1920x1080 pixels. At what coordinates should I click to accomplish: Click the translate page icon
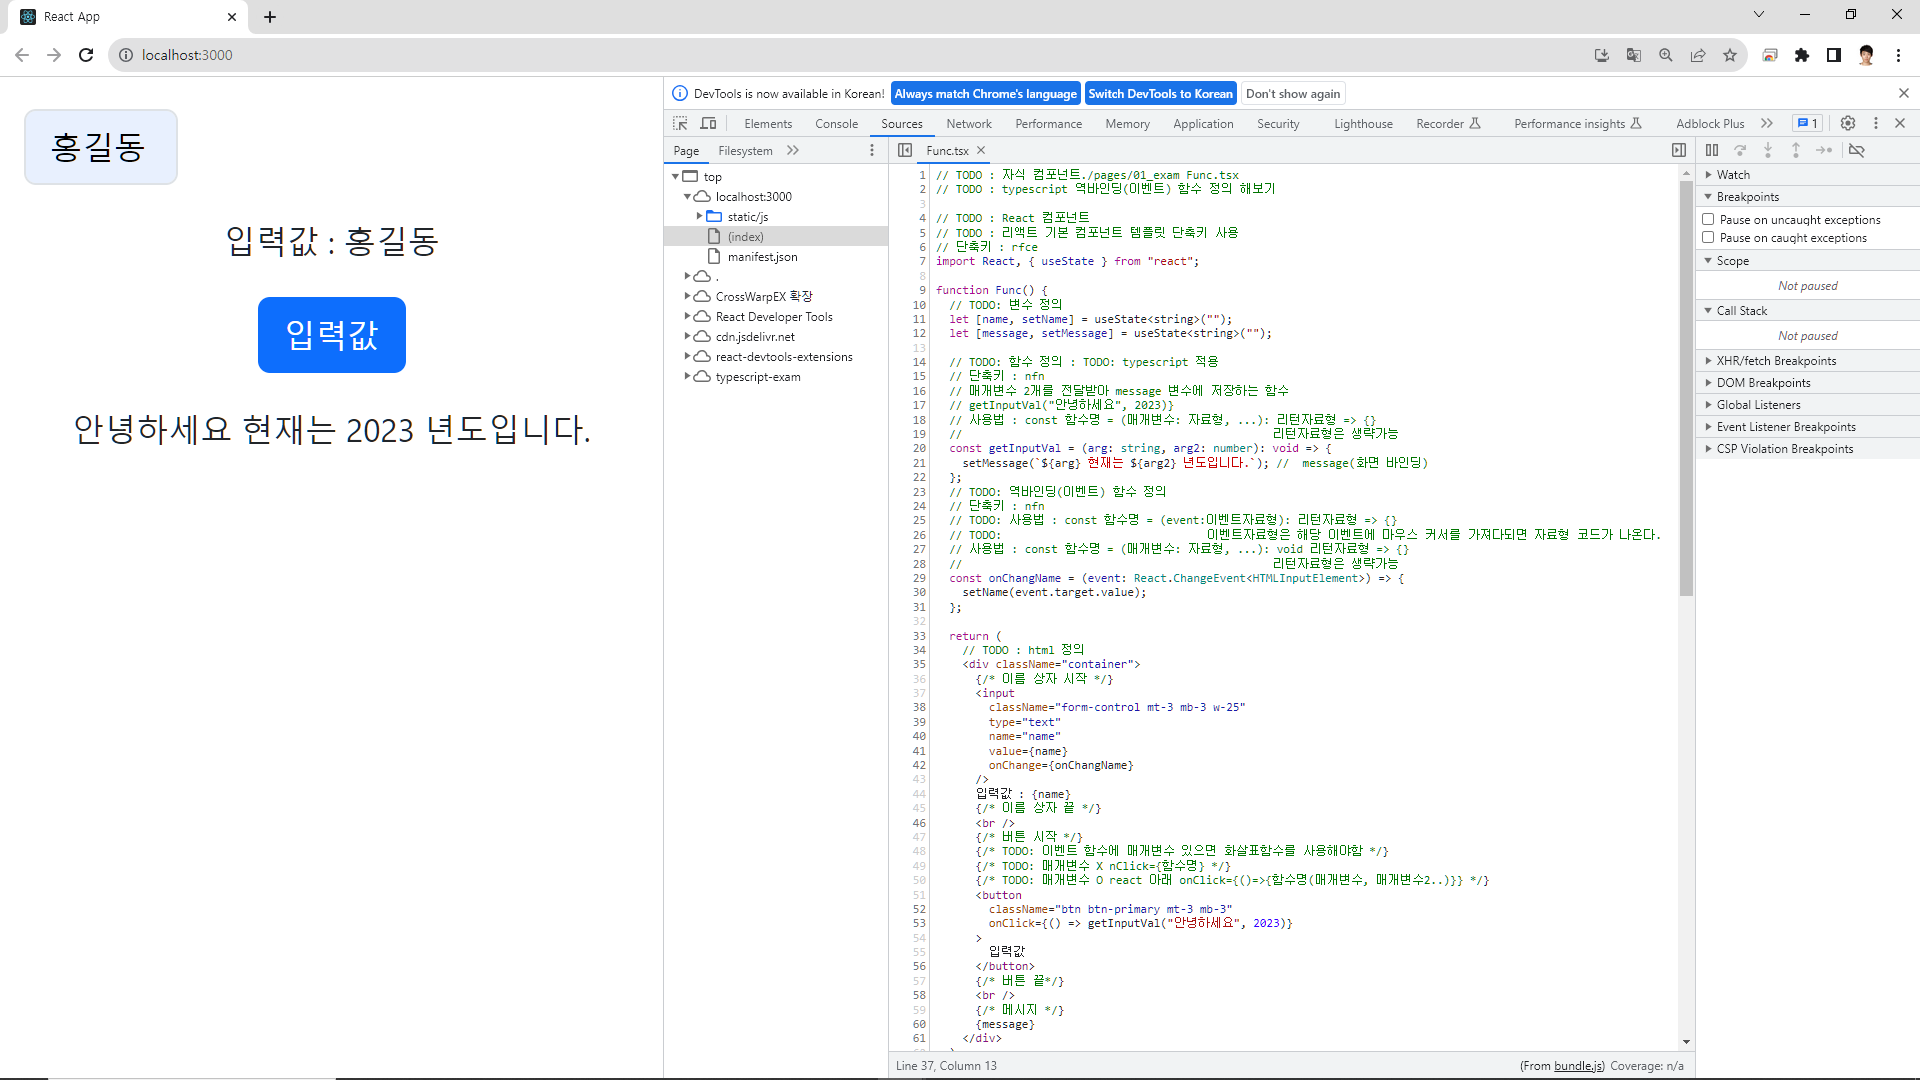tap(1634, 55)
